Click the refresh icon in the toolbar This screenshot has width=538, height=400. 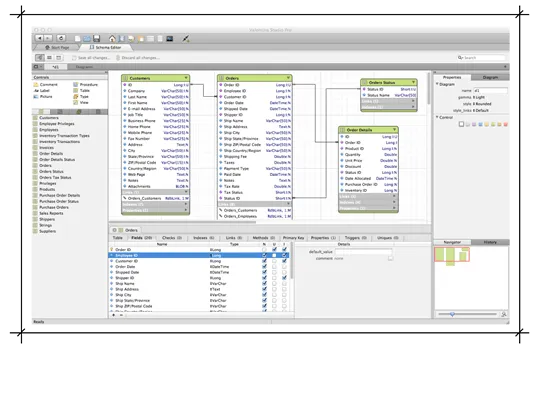tap(61, 38)
